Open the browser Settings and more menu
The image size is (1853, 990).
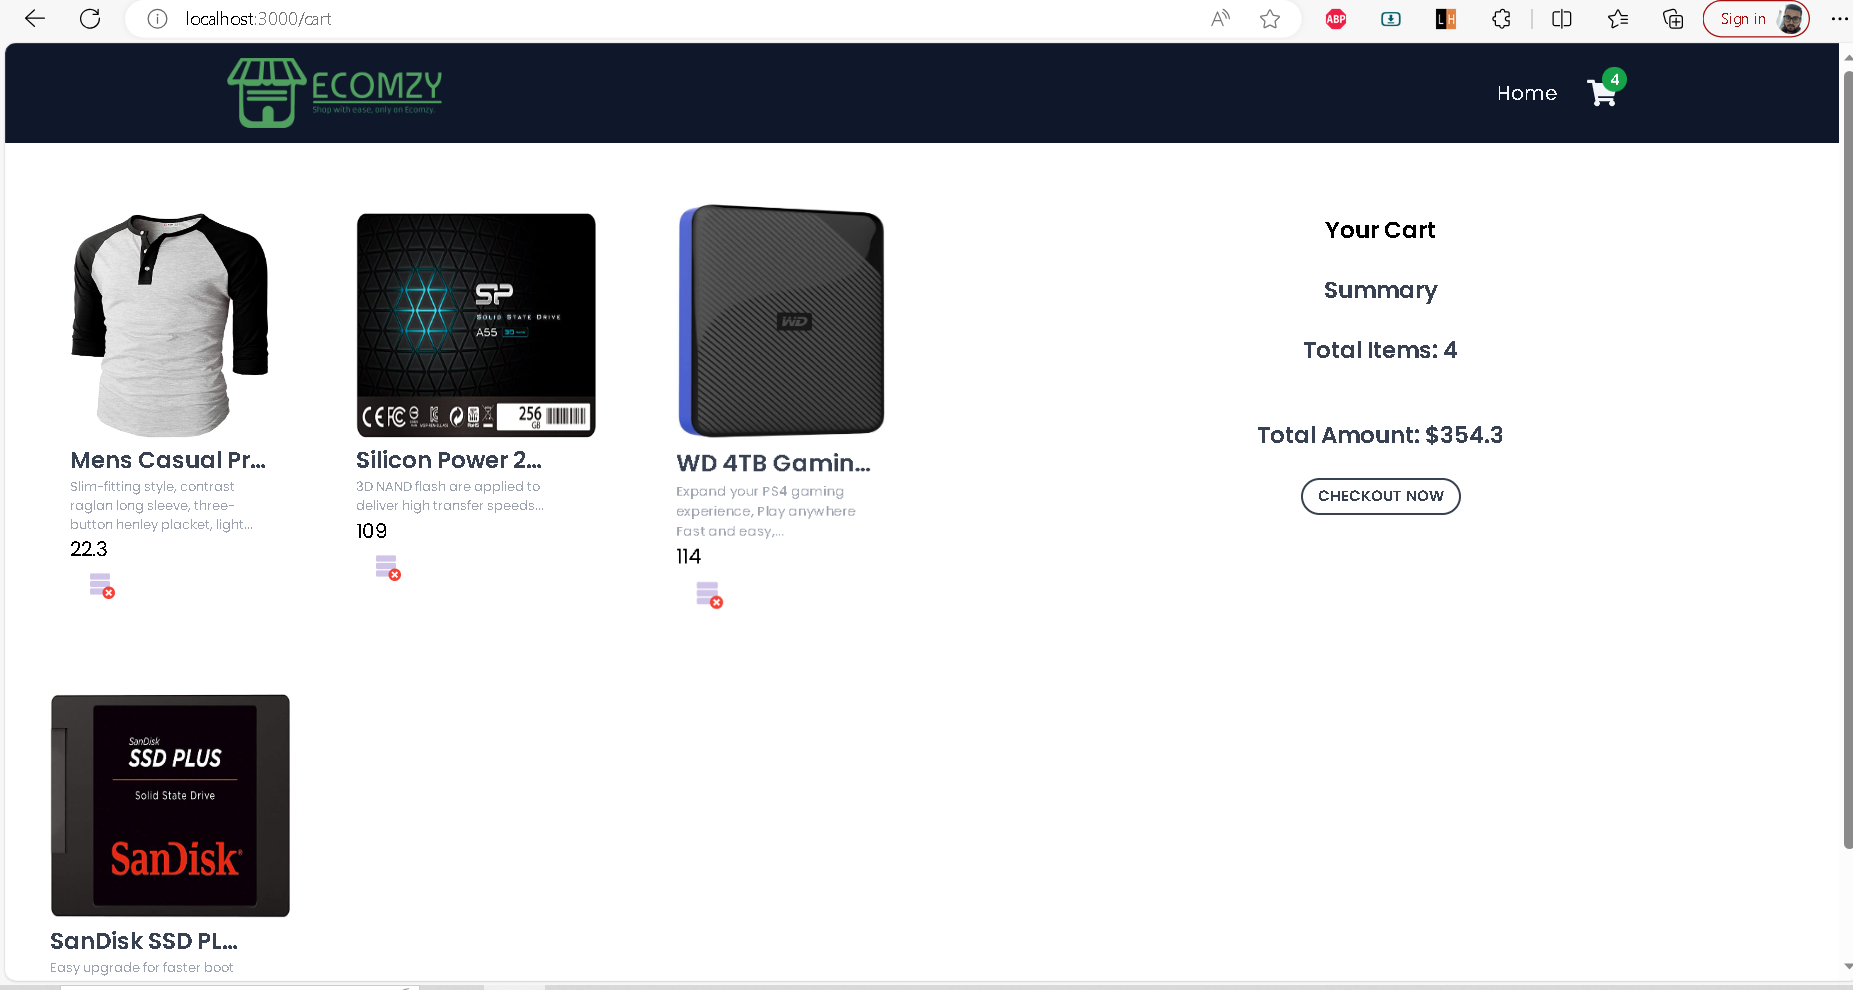pos(1838,18)
